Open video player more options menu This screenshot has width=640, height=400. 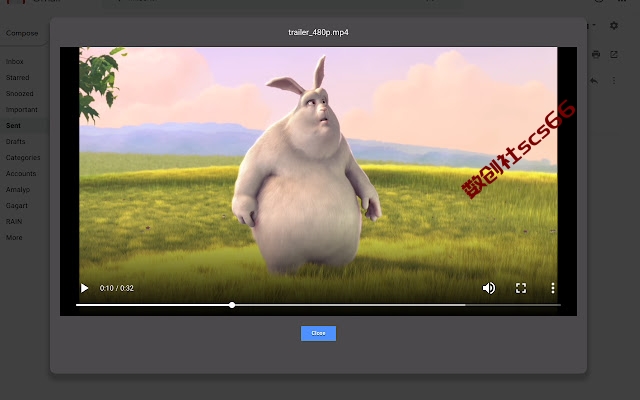click(x=553, y=288)
